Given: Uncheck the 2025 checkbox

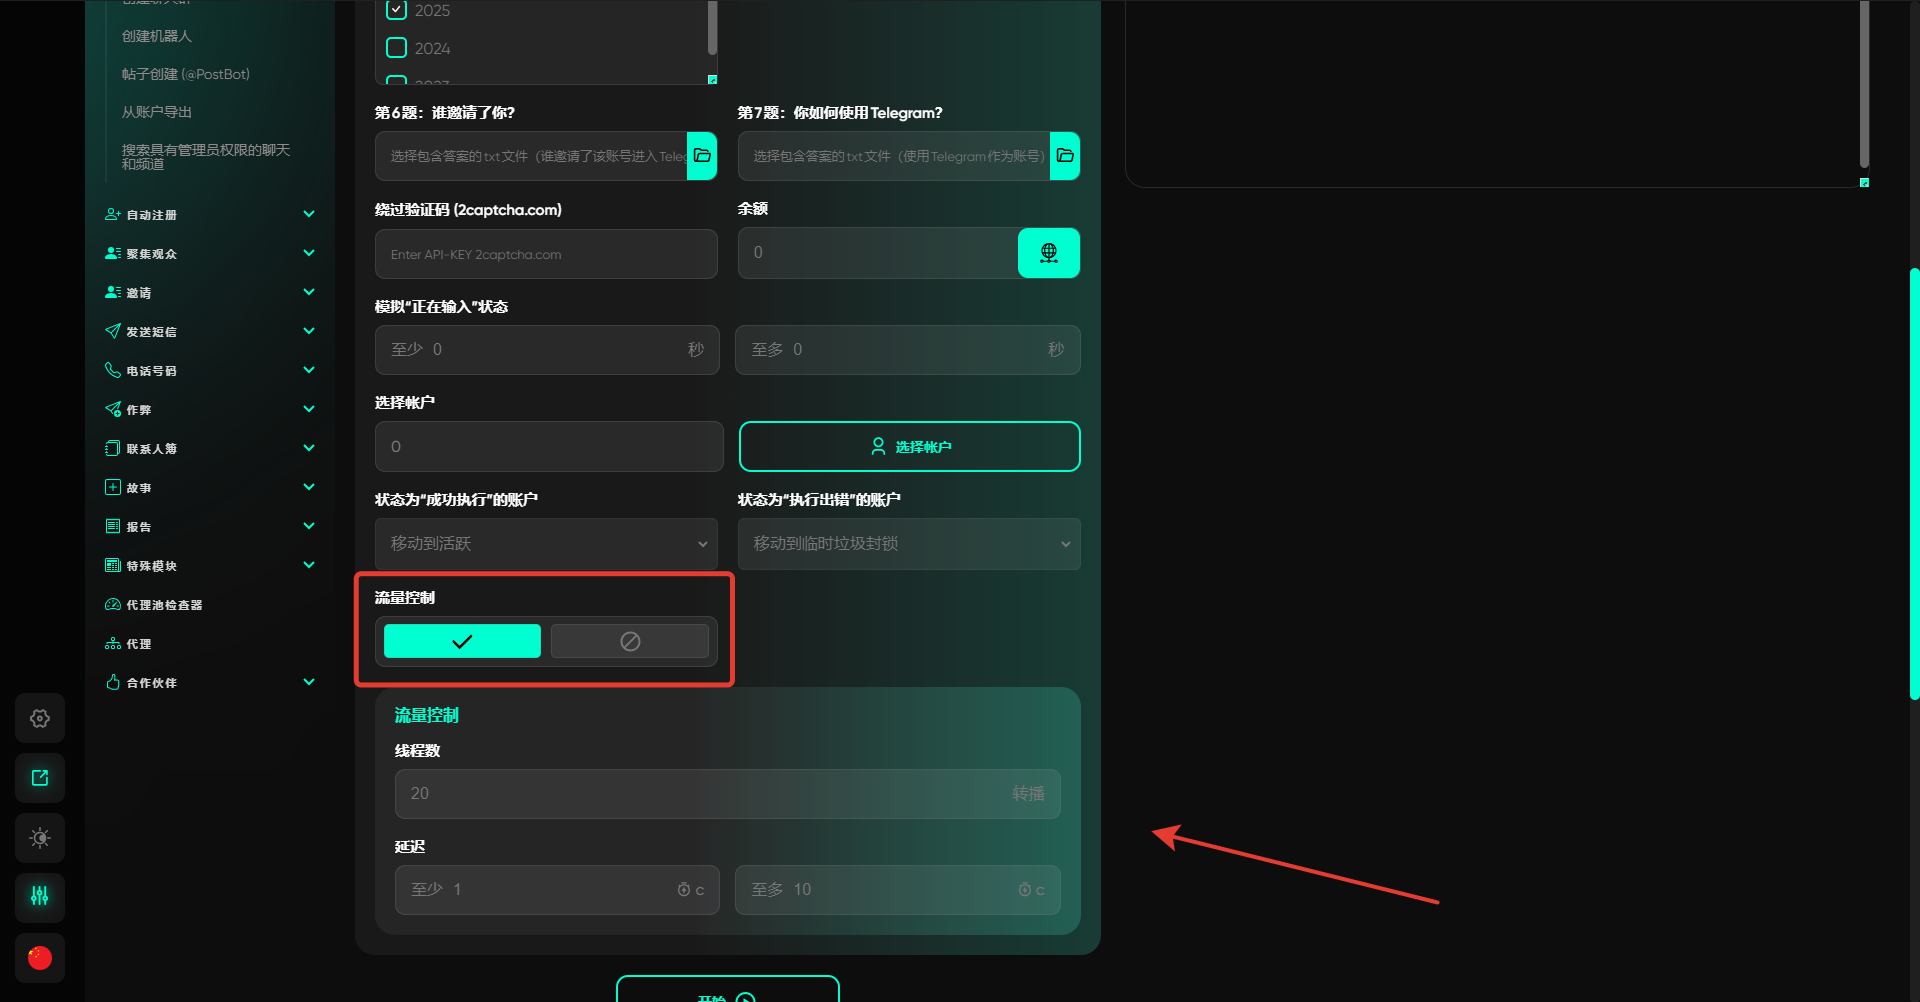Looking at the screenshot, I should pyautogui.click(x=397, y=10).
